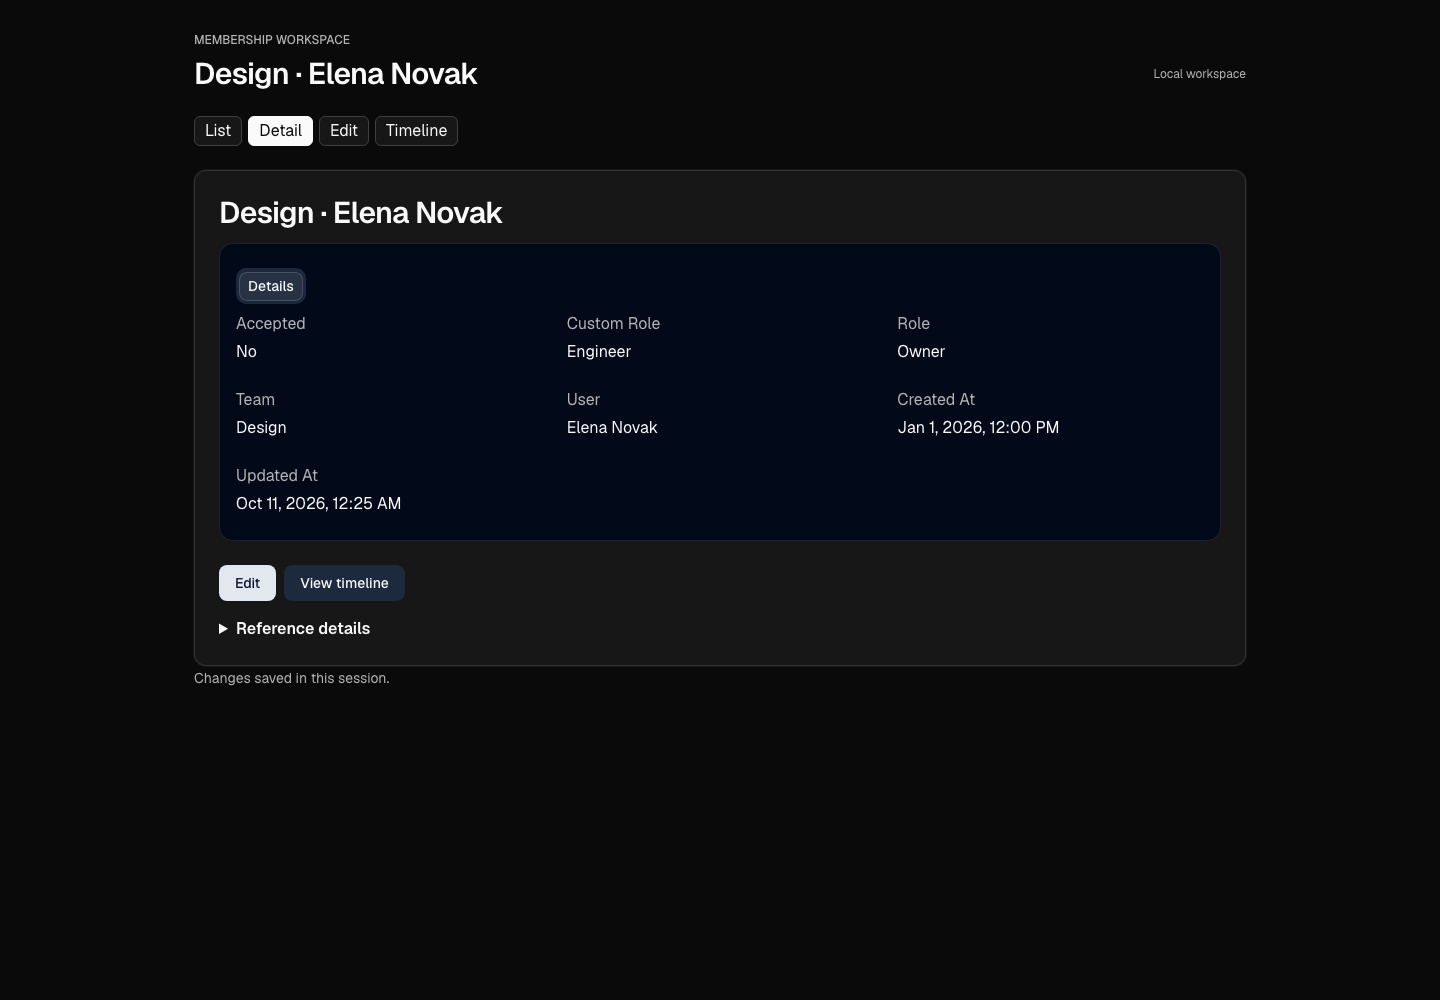Click the Custom Role field label
Image resolution: width=1440 pixels, height=1000 pixels.
click(x=613, y=324)
